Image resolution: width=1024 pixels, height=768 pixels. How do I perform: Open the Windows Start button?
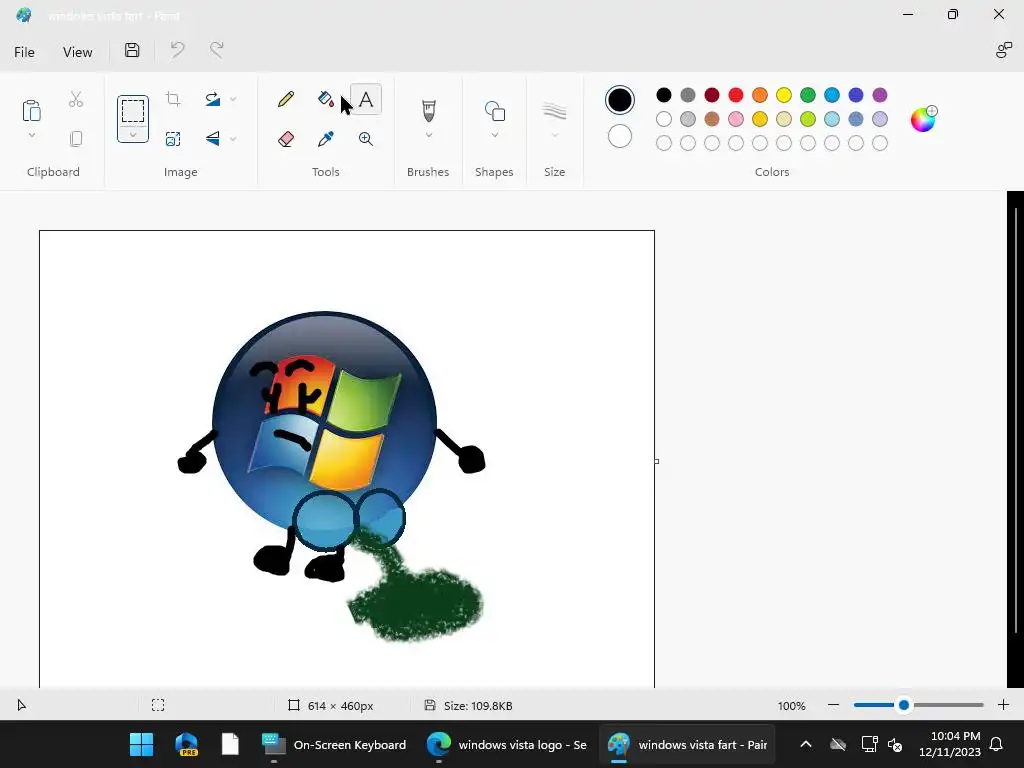tap(141, 744)
